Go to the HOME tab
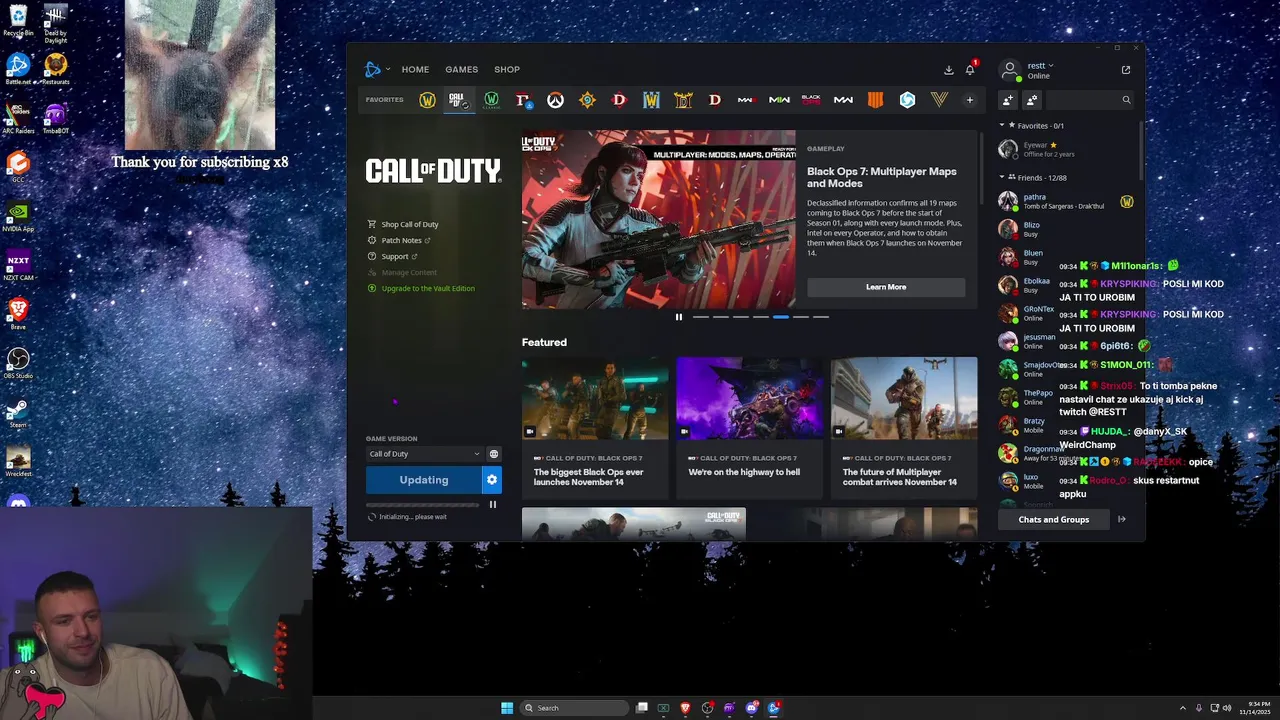The width and height of the screenshot is (1280, 720). click(x=415, y=70)
